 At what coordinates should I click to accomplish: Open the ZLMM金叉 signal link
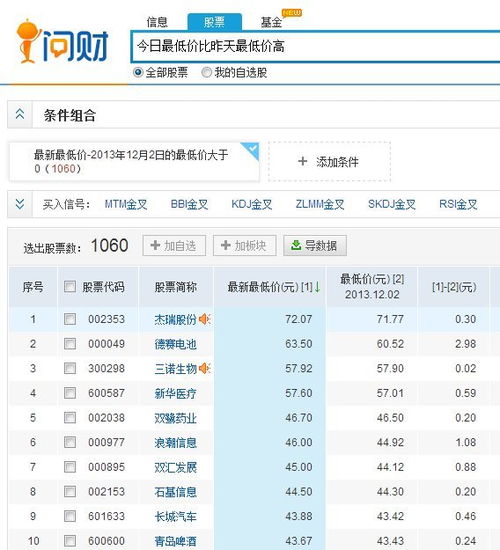(x=320, y=204)
